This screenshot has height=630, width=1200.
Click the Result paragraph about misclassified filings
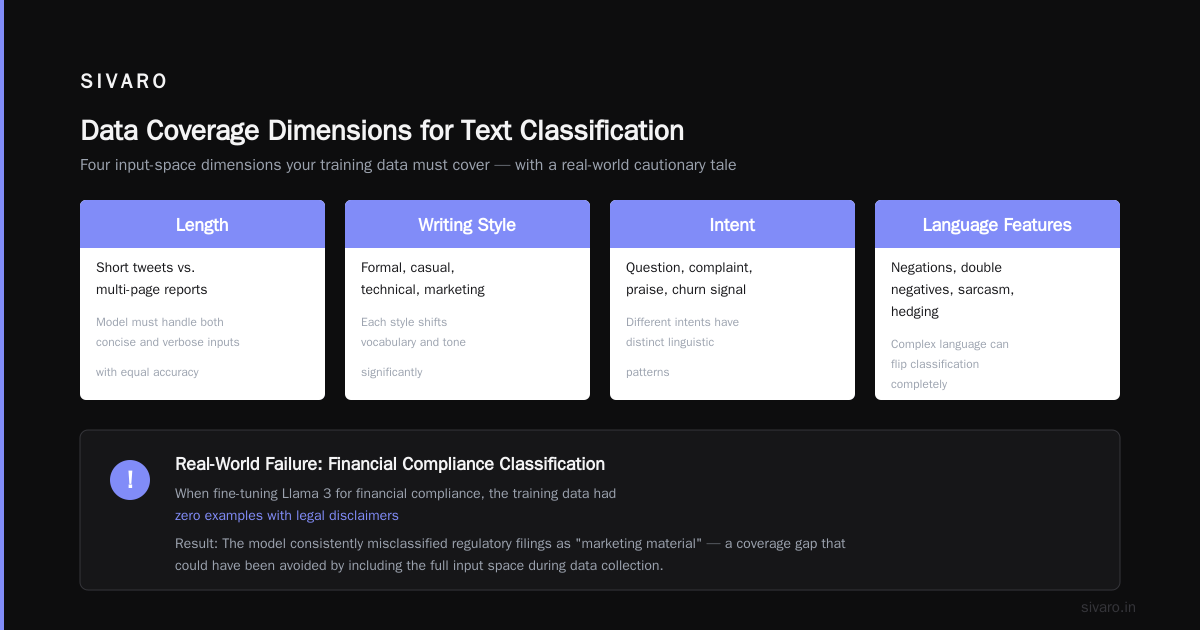[510, 555]
